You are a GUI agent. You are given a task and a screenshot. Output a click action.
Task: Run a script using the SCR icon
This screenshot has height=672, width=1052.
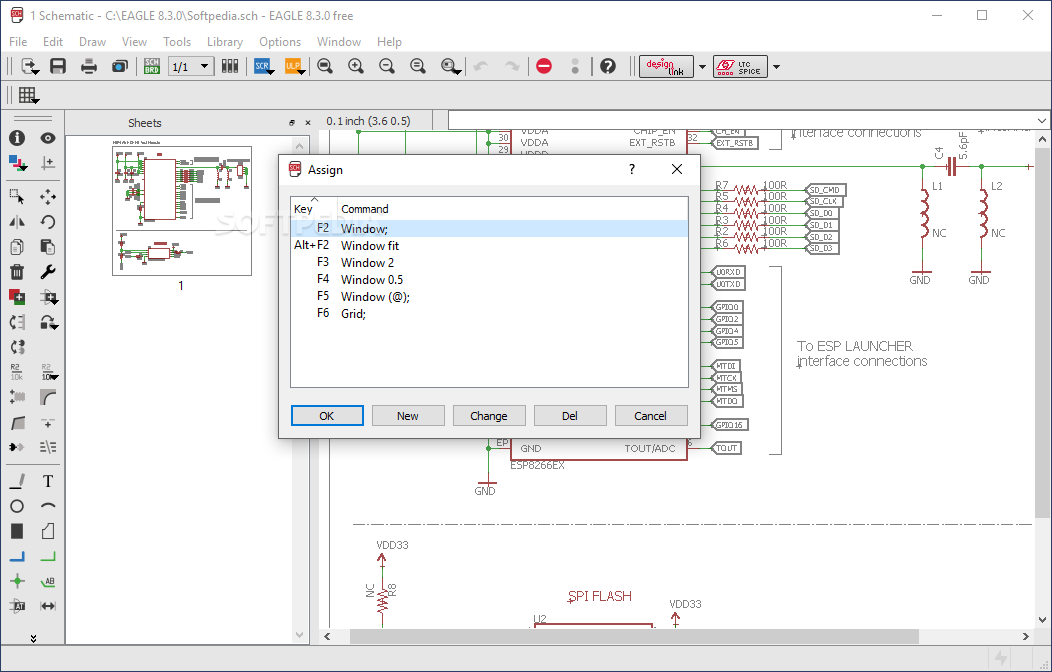click(262, 66)
